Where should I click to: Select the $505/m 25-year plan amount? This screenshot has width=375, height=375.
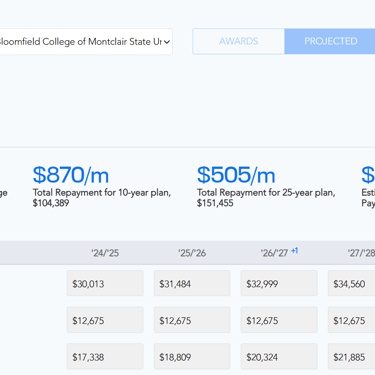pyautogui.click(x=236, y=175)
